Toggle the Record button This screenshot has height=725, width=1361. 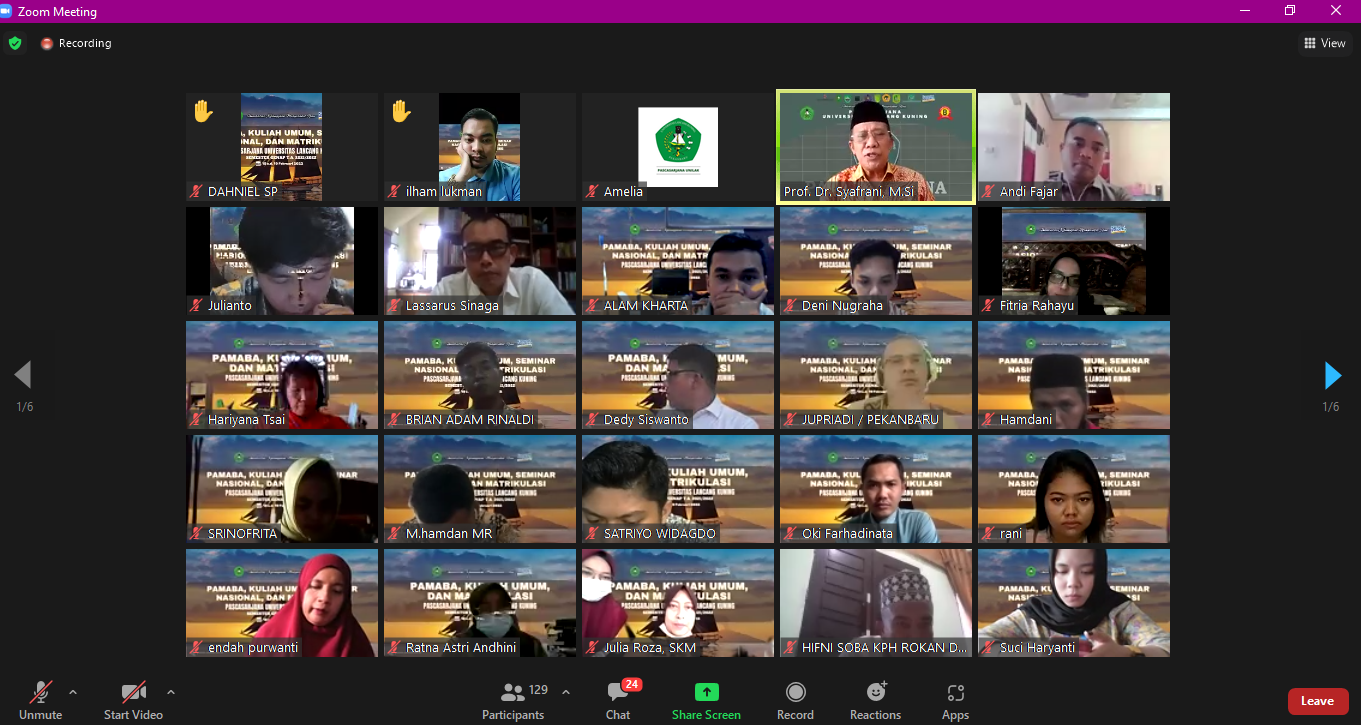[795, 700]
